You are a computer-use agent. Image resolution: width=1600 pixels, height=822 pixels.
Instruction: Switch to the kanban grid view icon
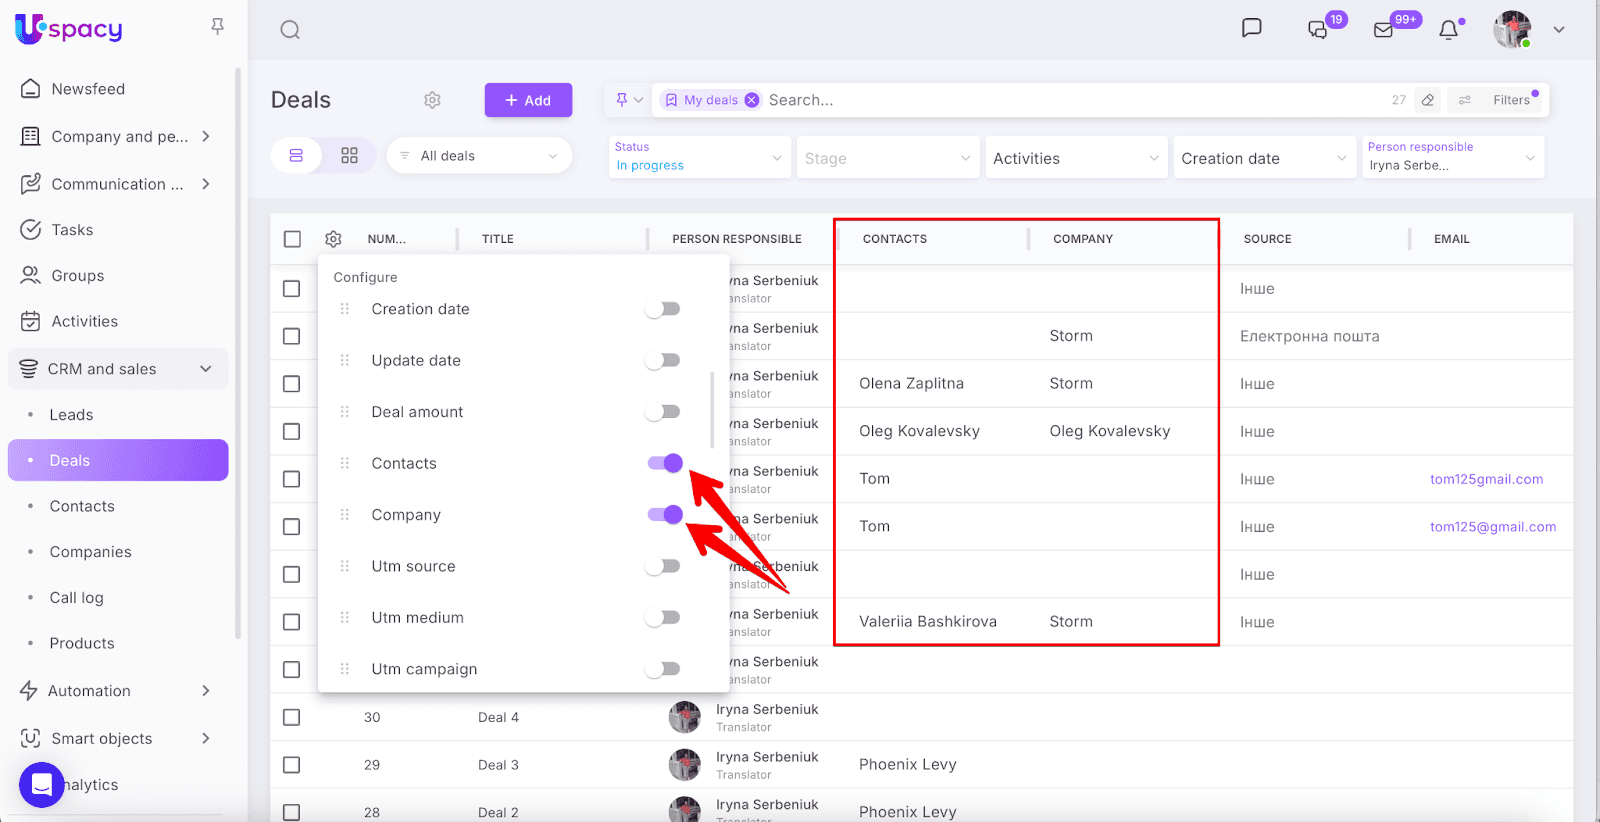(x=349, y=156)
